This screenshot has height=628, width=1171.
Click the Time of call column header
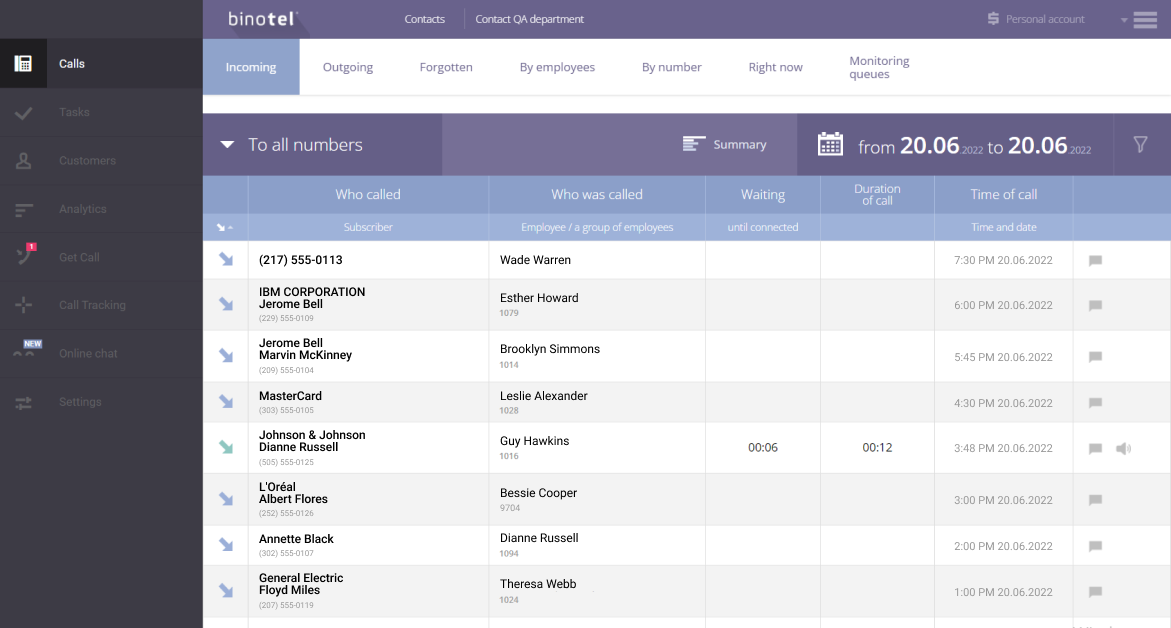(x=1004, y=194)
